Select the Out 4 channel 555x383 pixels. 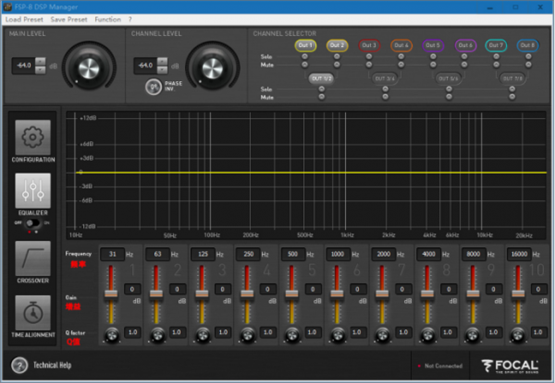401,45
